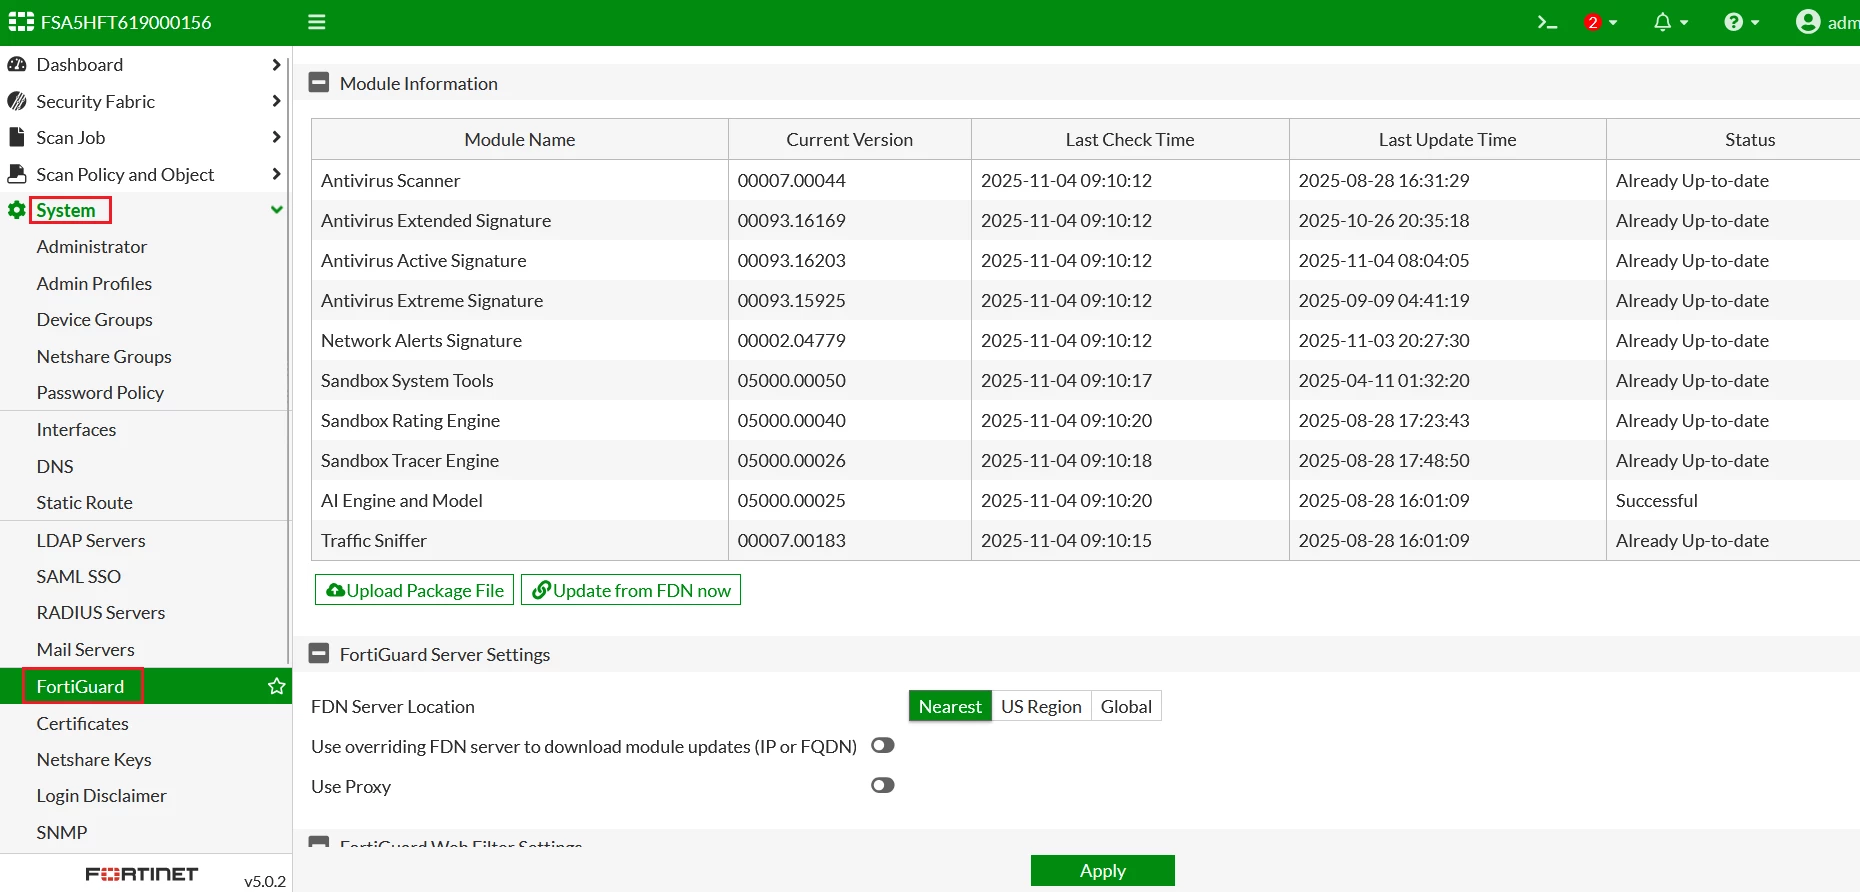Expand Scan Policy and Object chevron

[x=276, y=174]
